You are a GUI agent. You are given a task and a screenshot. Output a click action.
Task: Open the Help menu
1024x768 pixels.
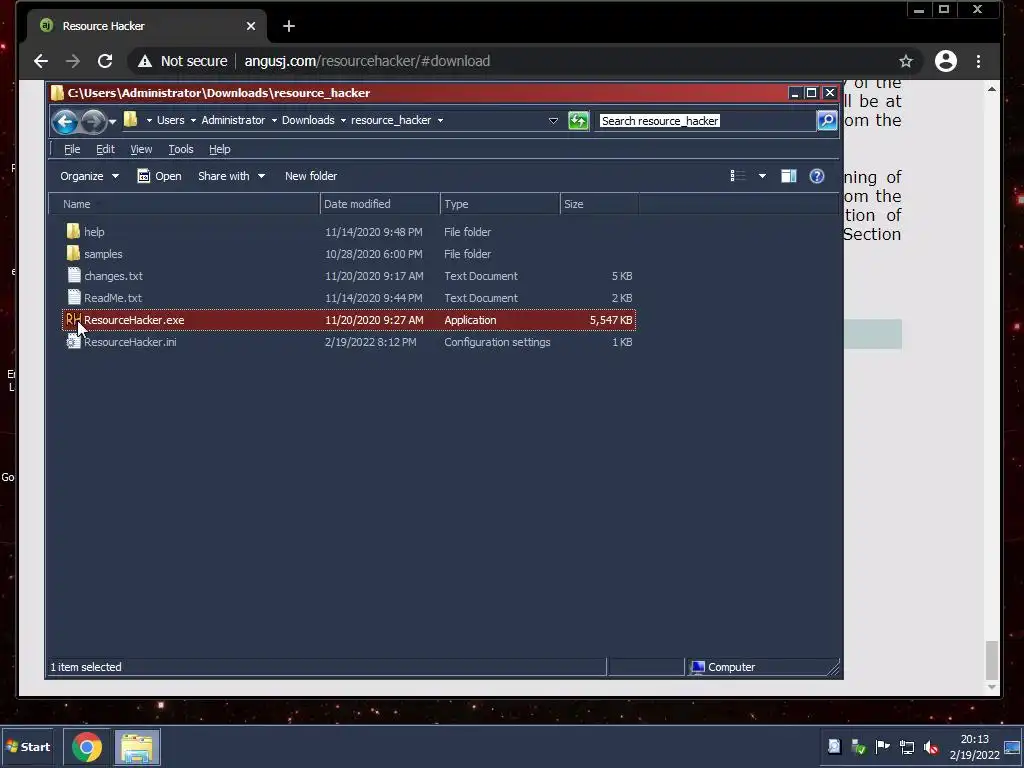pos(219,149)
